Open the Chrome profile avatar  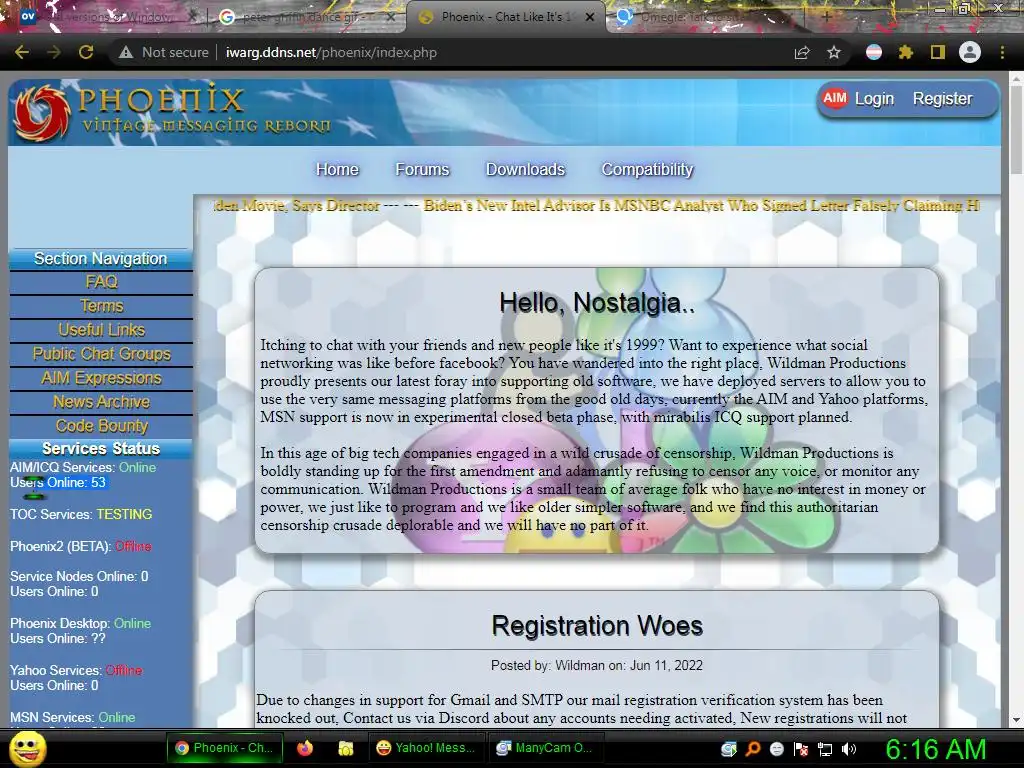(970, 52)
